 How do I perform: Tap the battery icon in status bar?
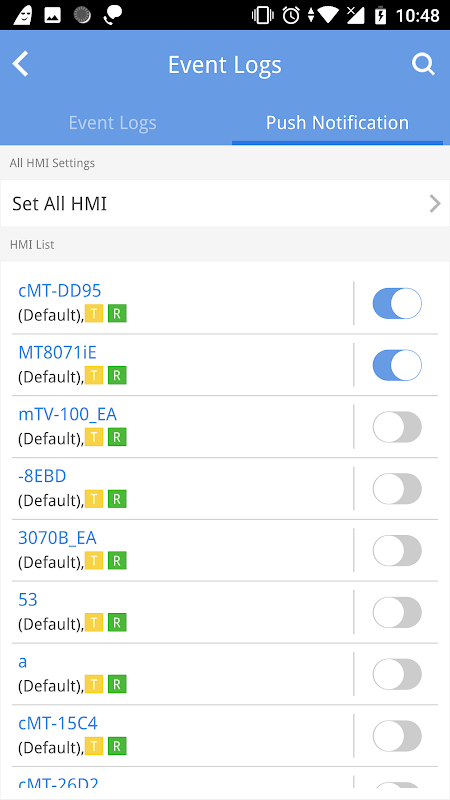coord(381,15)
